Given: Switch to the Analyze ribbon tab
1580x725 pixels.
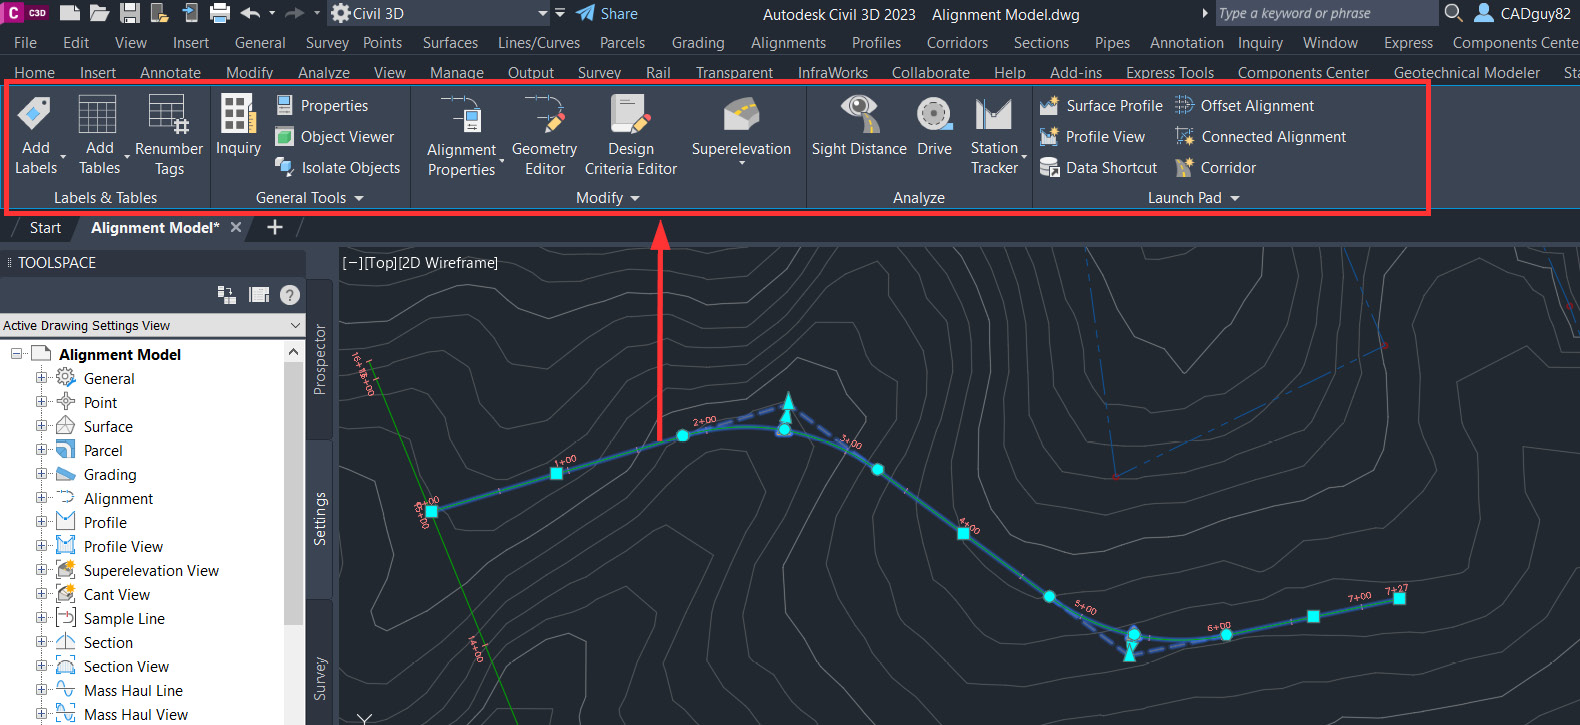Looking at the screenshot, I should coord(324,73).
